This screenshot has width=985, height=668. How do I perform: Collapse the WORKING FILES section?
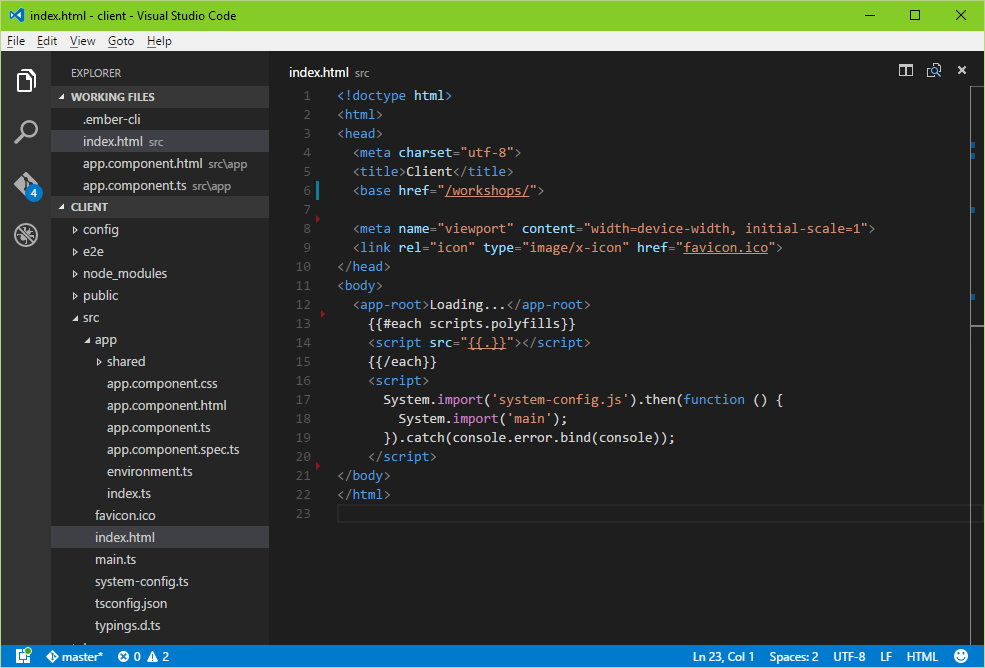[x=160, y=97]
